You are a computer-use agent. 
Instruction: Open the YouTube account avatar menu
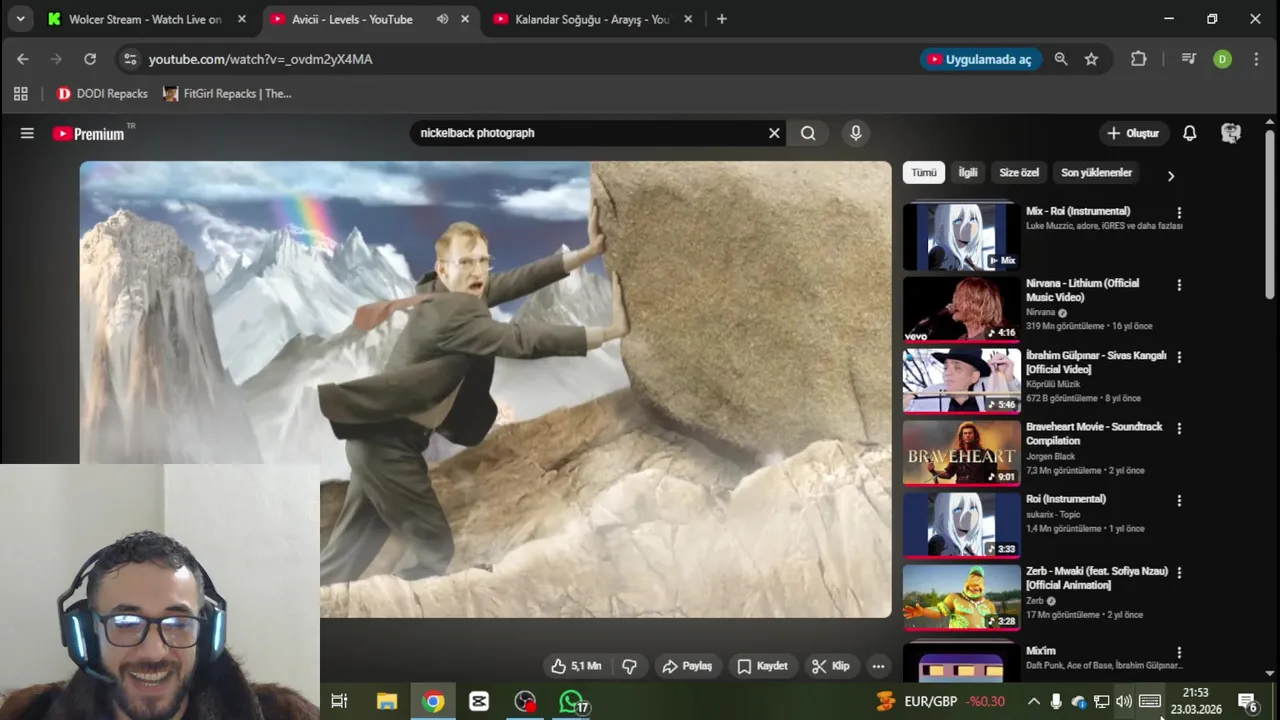tap(1231, 133)
